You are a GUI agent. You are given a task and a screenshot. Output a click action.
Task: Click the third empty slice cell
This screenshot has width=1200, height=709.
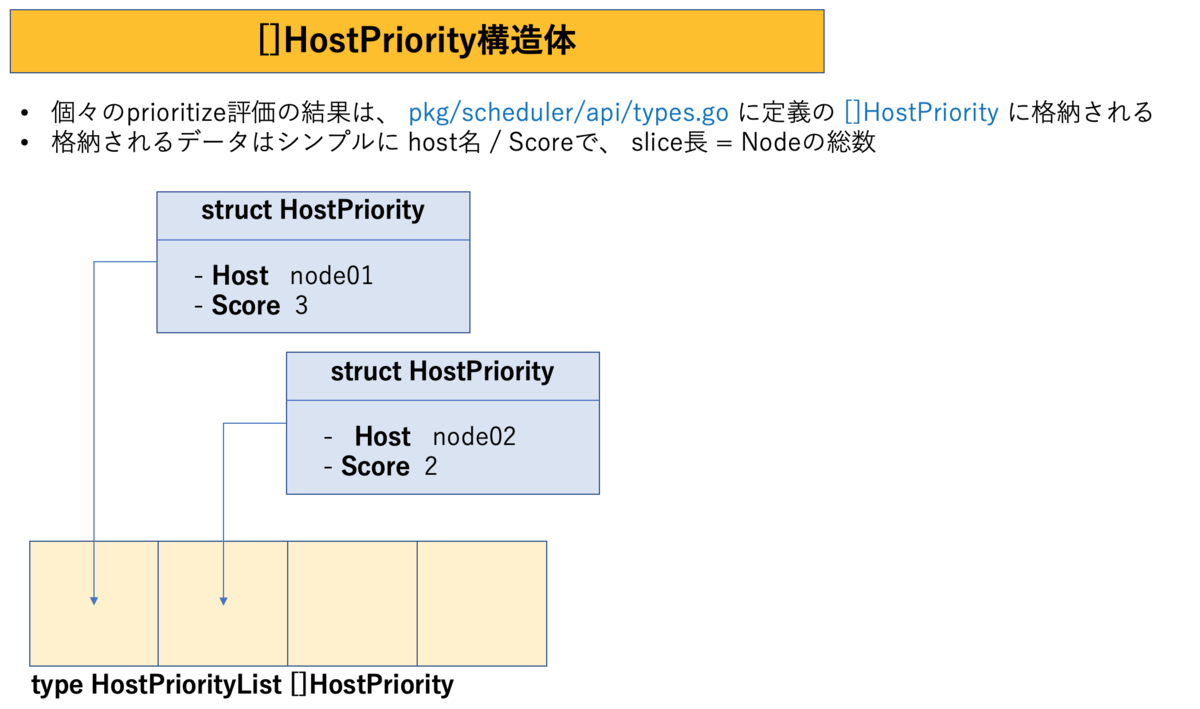(352, 603)
